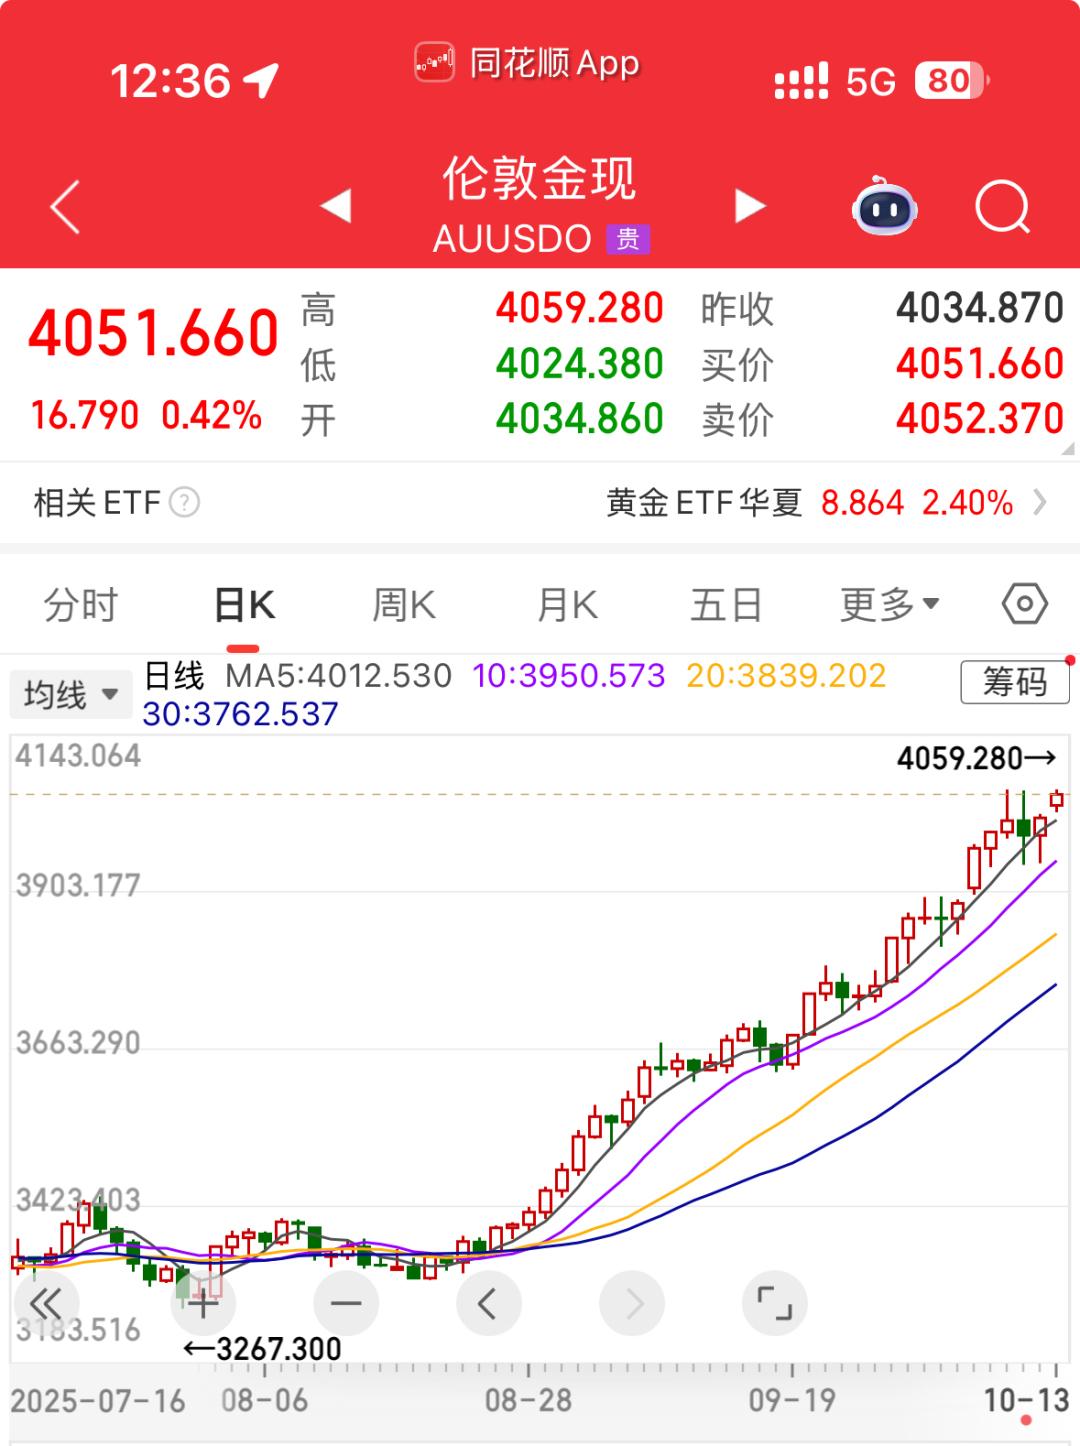Switch to previous instrument with left triangle
This screenshot has width=1080, height=1446.
point(336,206)
